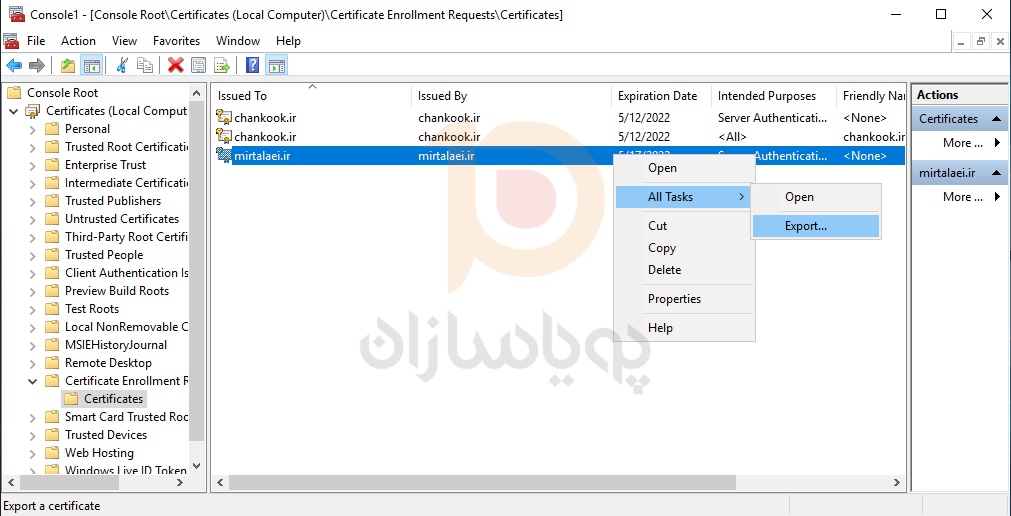Image resolution: width=1011 pixels, height=516 pixels.
Task: Click the Up One Level folder icon
Action: pos(67,66)
